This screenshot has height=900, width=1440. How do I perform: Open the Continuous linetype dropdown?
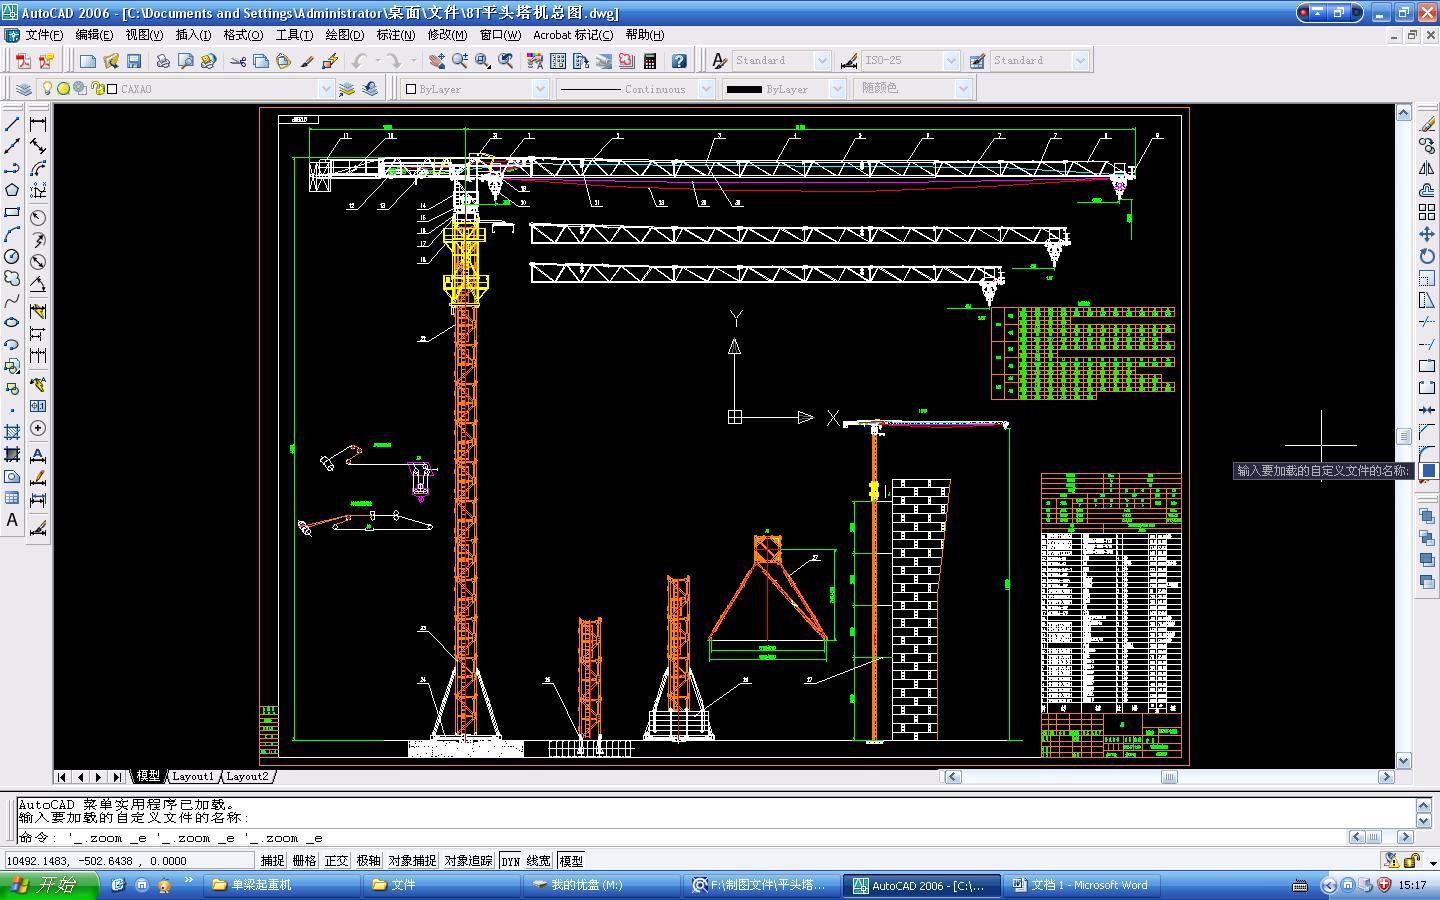click(x=706, y=89)
